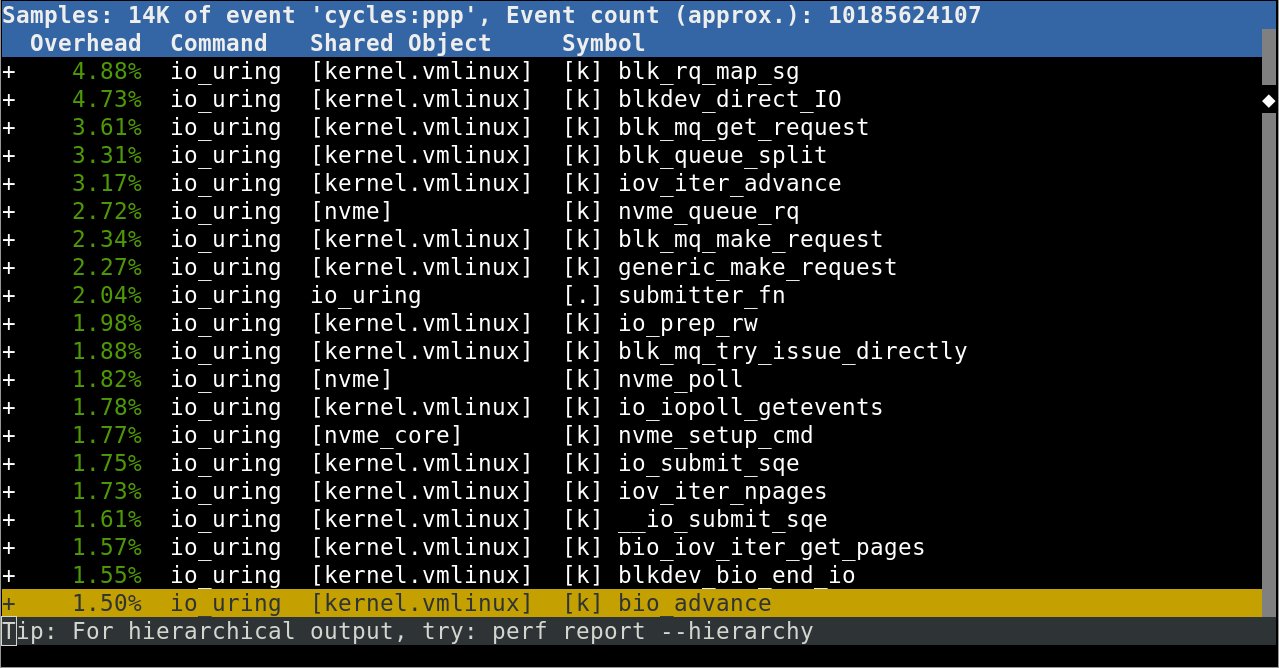Image resolution: width=1279 pixels, height=668 pixels.
Task: Select the Shared Object column header
Action: [400, 44]
